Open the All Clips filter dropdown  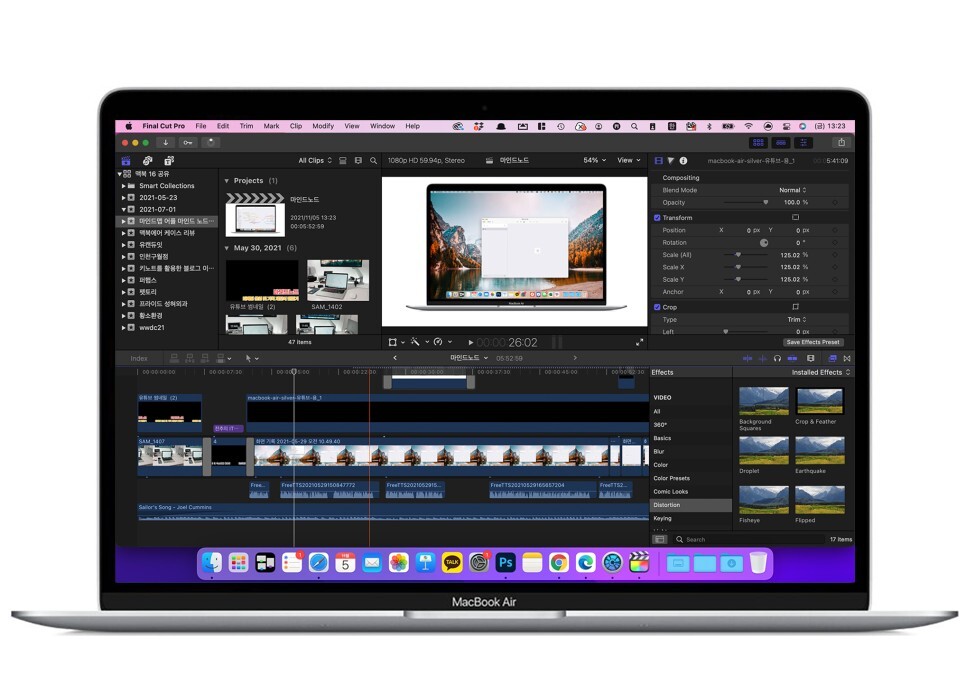coord(315,160)
